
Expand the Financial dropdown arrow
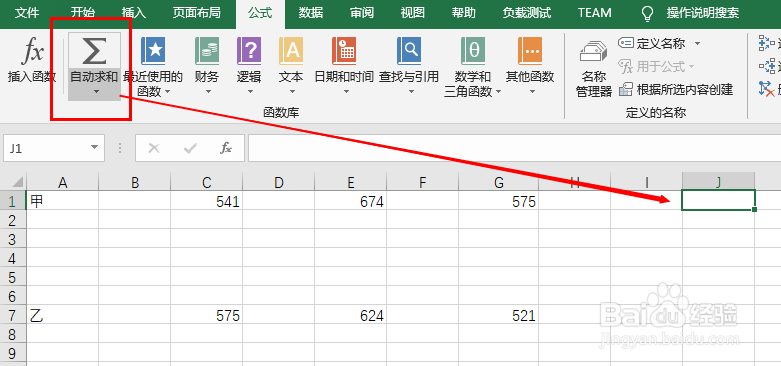(207, 92)
